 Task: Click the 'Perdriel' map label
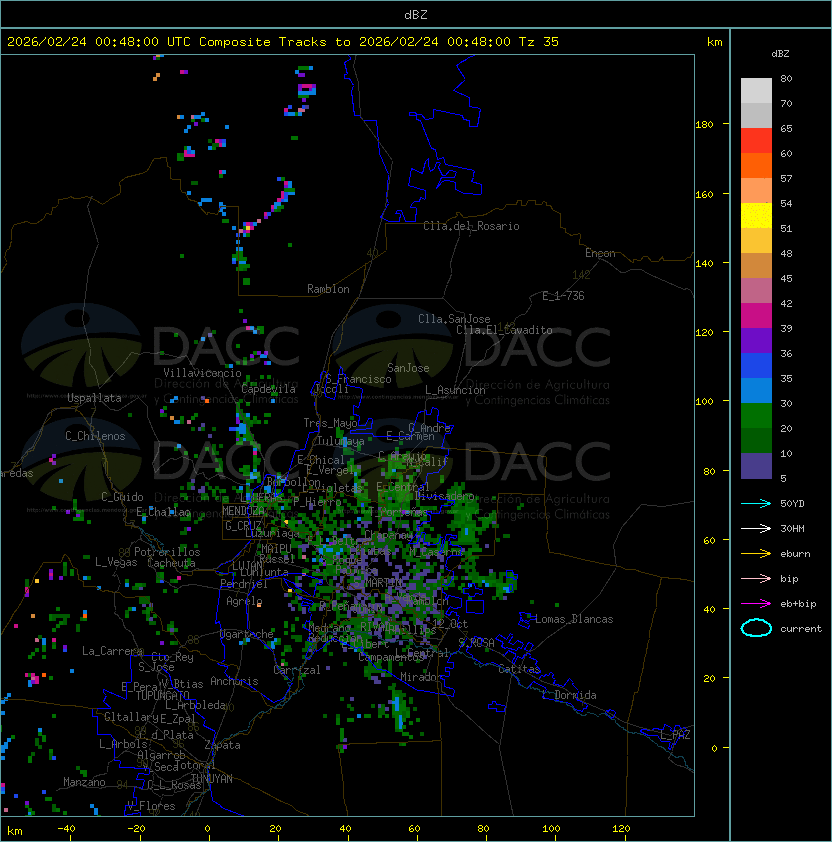pos(244,584)
